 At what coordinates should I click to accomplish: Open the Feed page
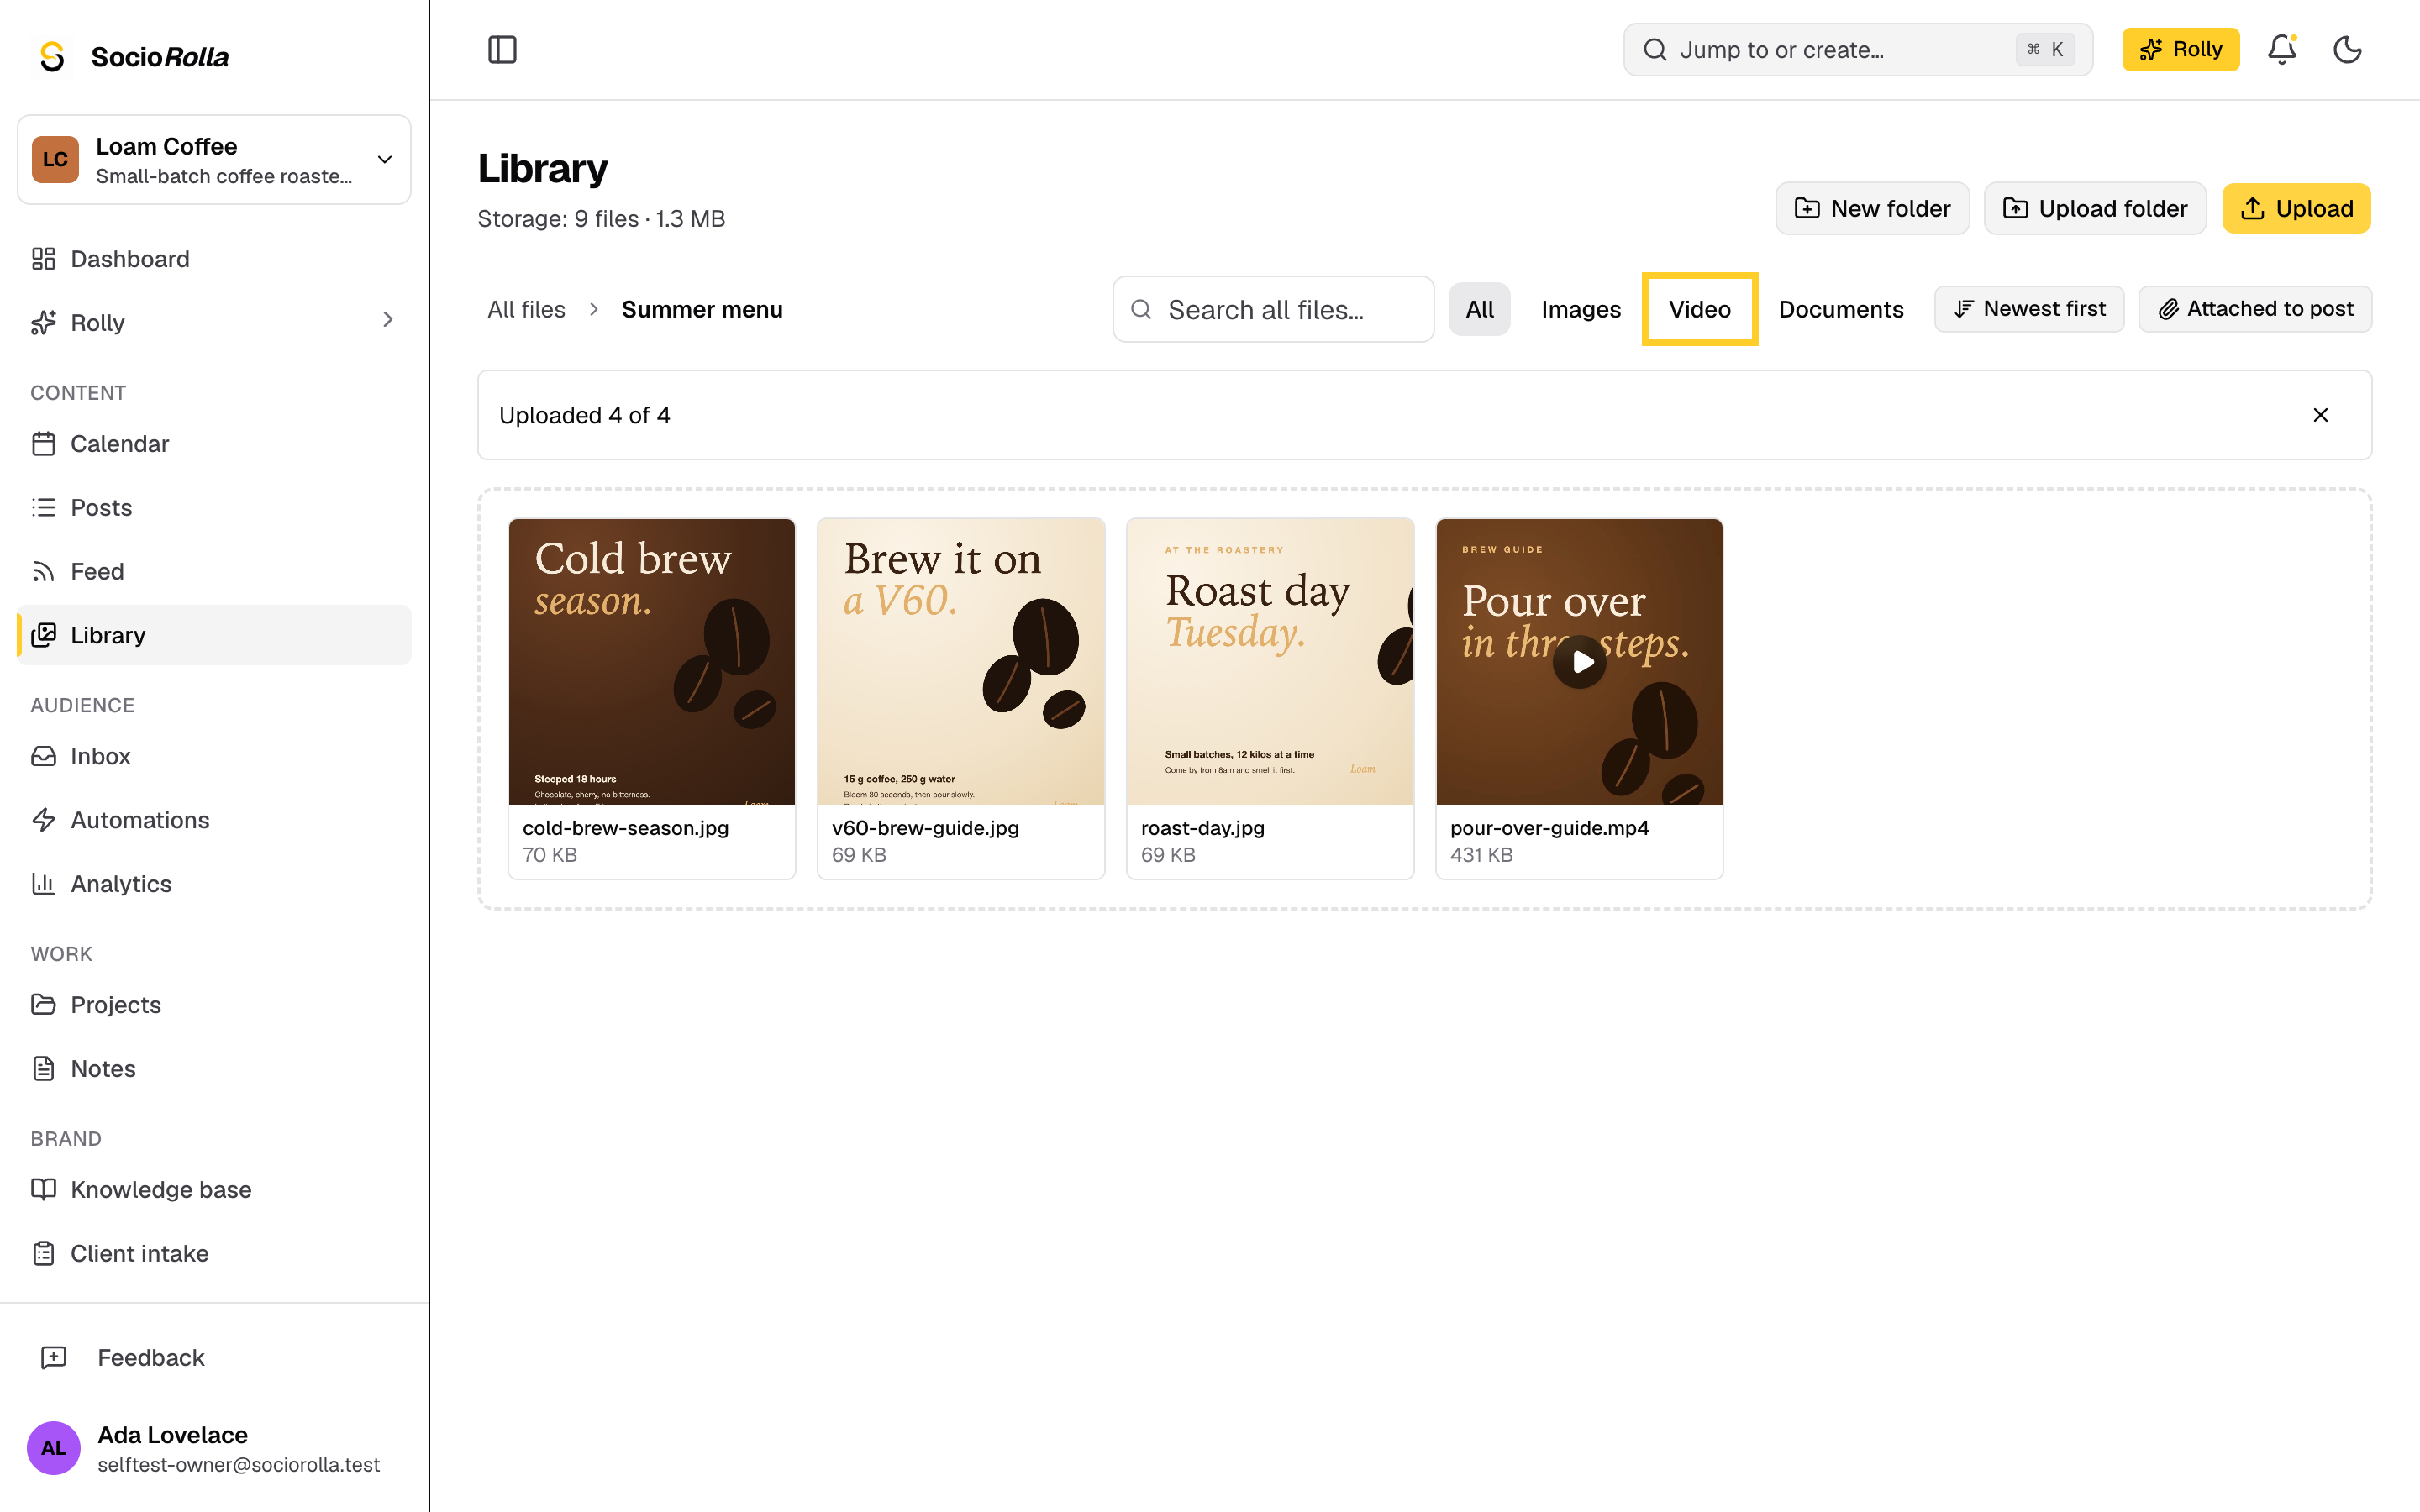[x=214, y=571]
